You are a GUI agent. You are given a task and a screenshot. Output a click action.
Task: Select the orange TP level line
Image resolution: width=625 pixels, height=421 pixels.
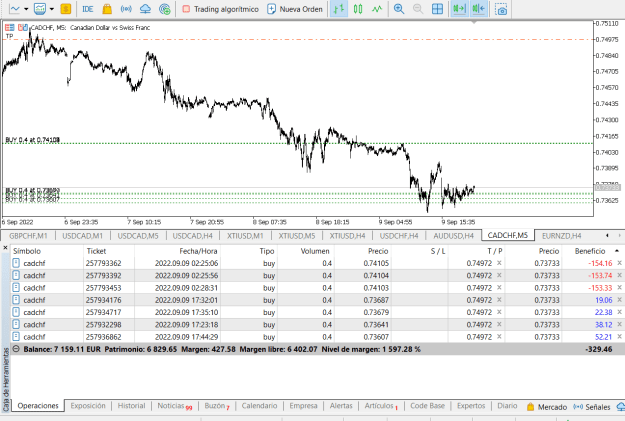click(x=298, y=39)
